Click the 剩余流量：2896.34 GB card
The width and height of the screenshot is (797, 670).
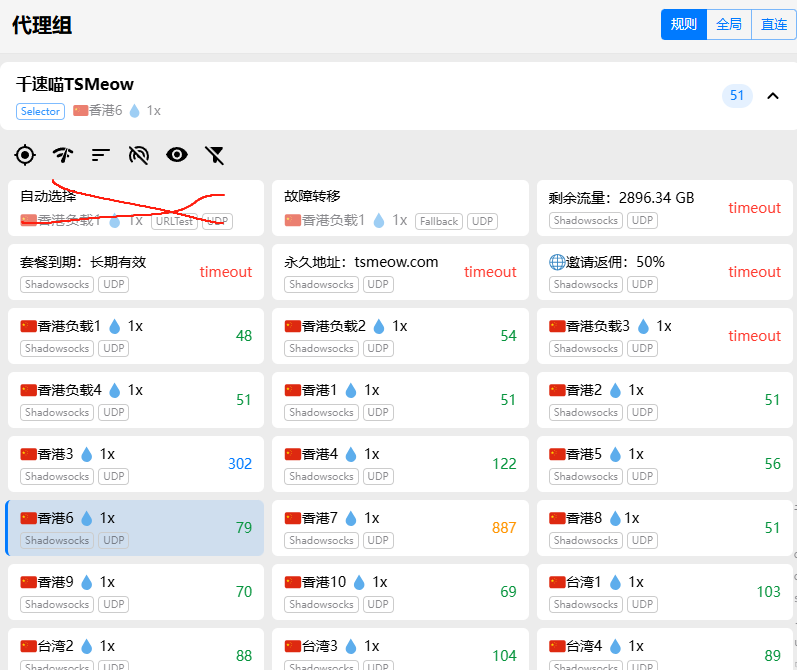[665, 208]
